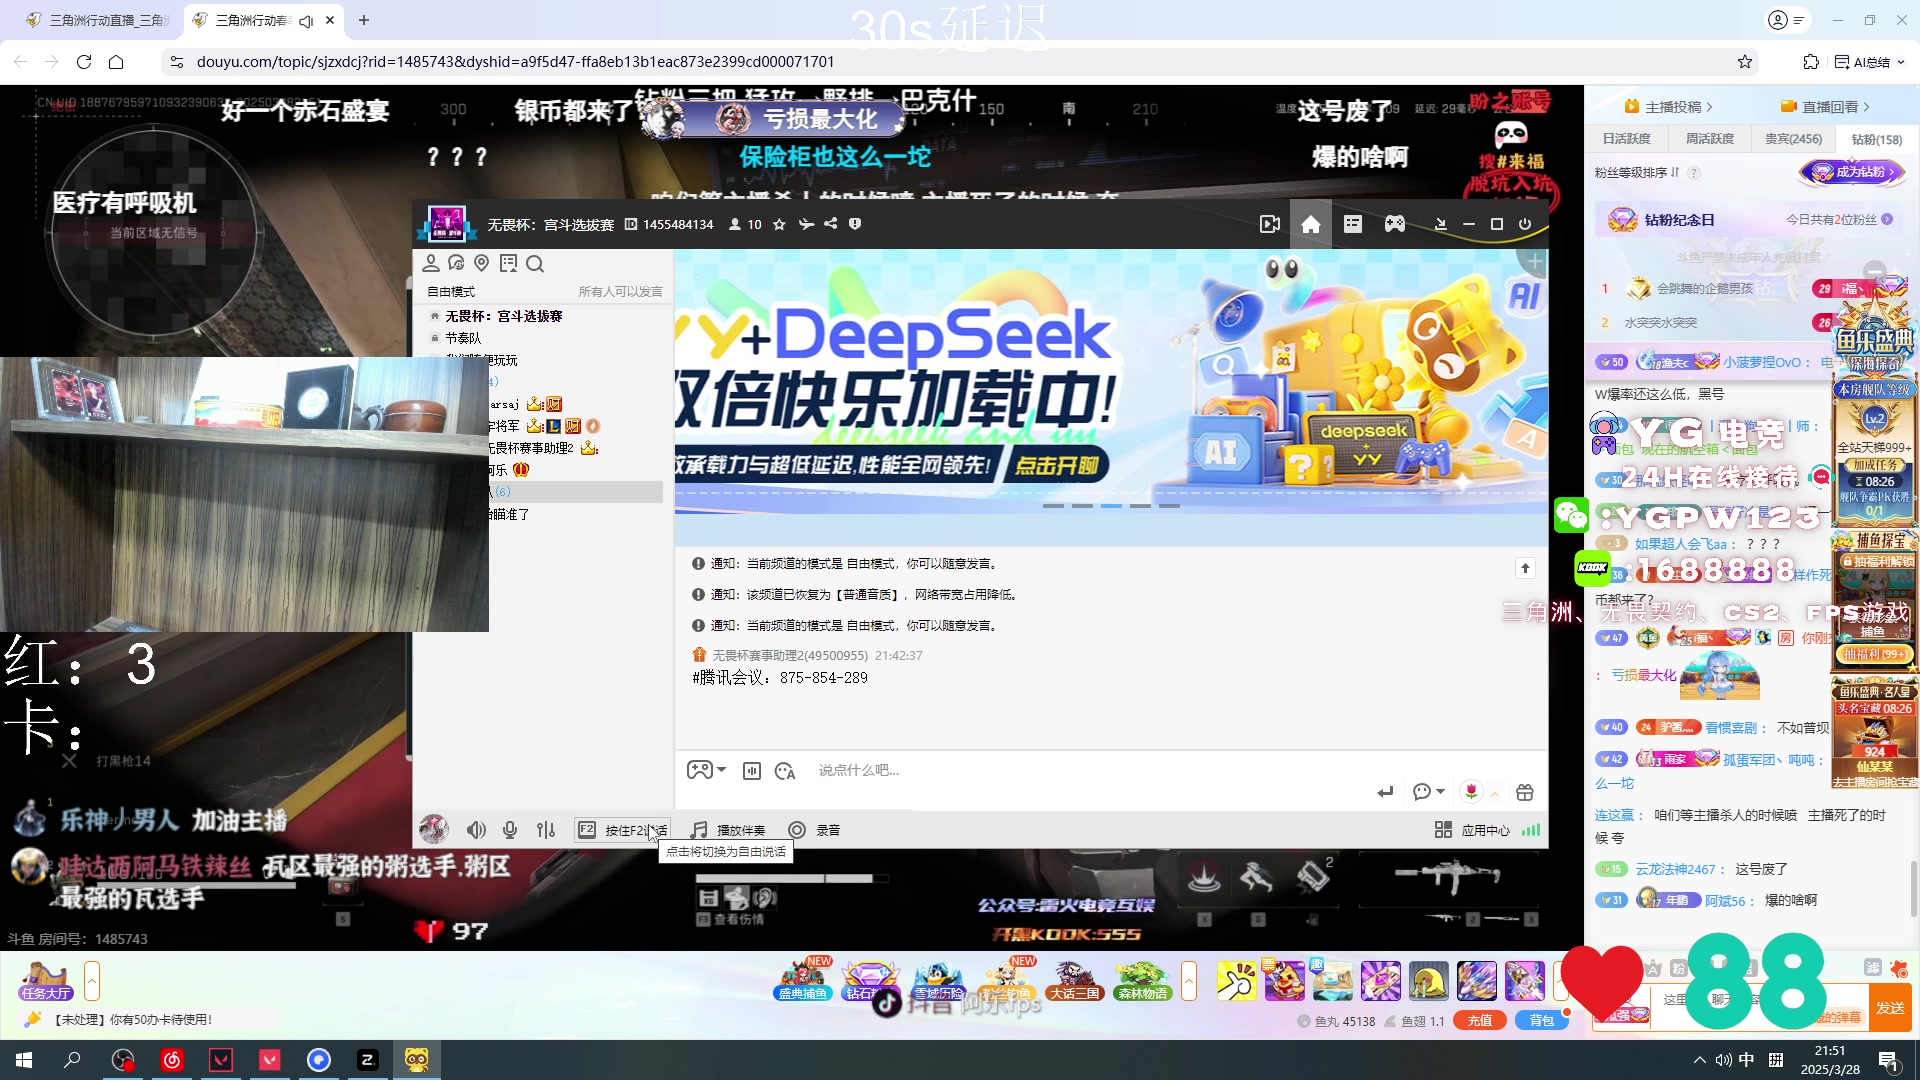Toggle the YY microphone
This screenshot has width=1920, height=1080.
510,830
